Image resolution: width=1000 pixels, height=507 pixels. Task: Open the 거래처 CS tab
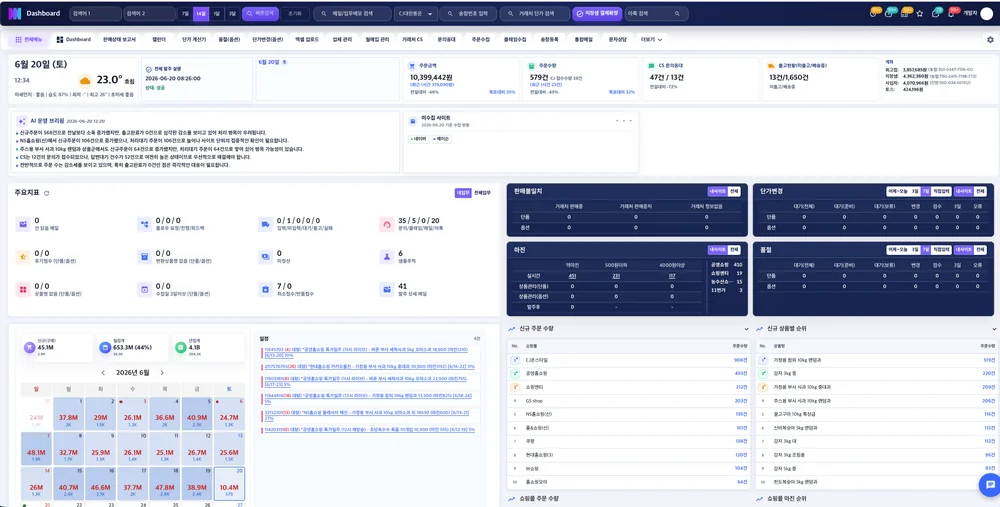(x=412, y=40)
